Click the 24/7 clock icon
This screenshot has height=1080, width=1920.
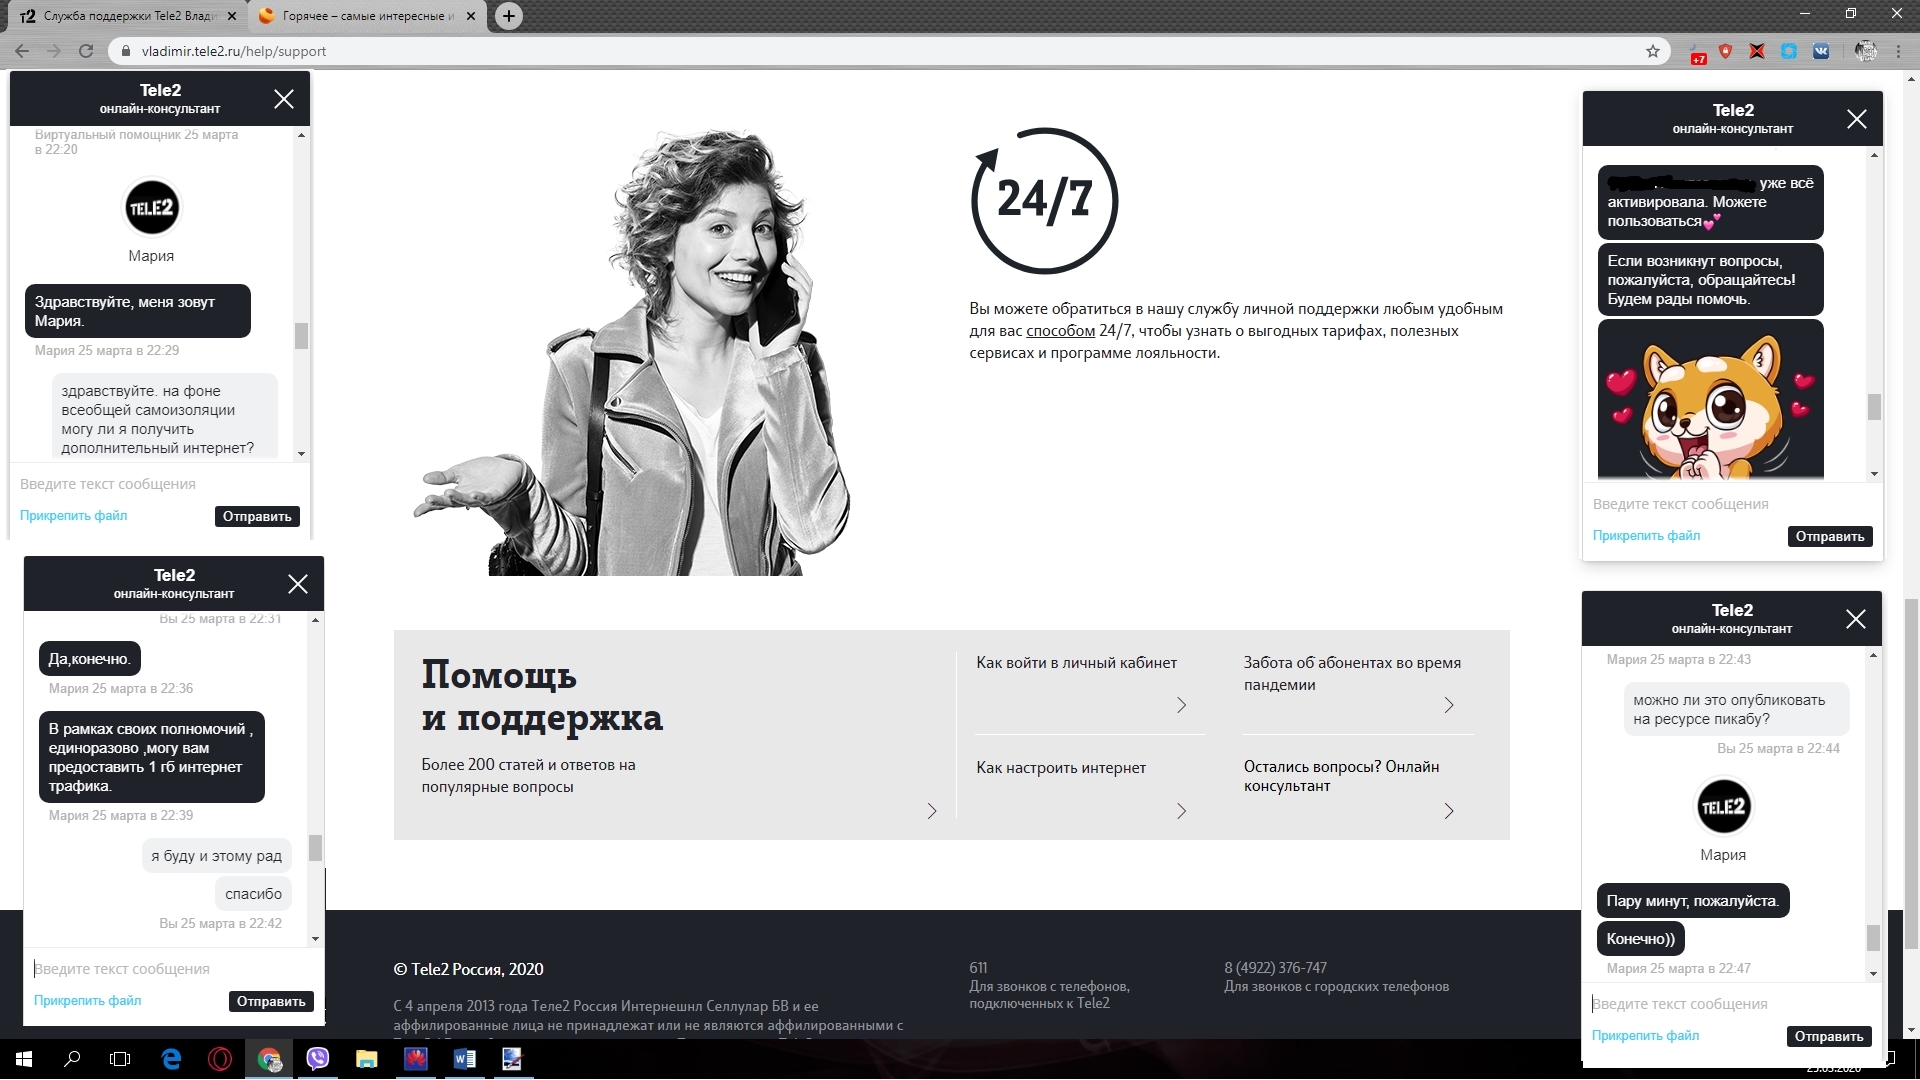pos(1044,200)
